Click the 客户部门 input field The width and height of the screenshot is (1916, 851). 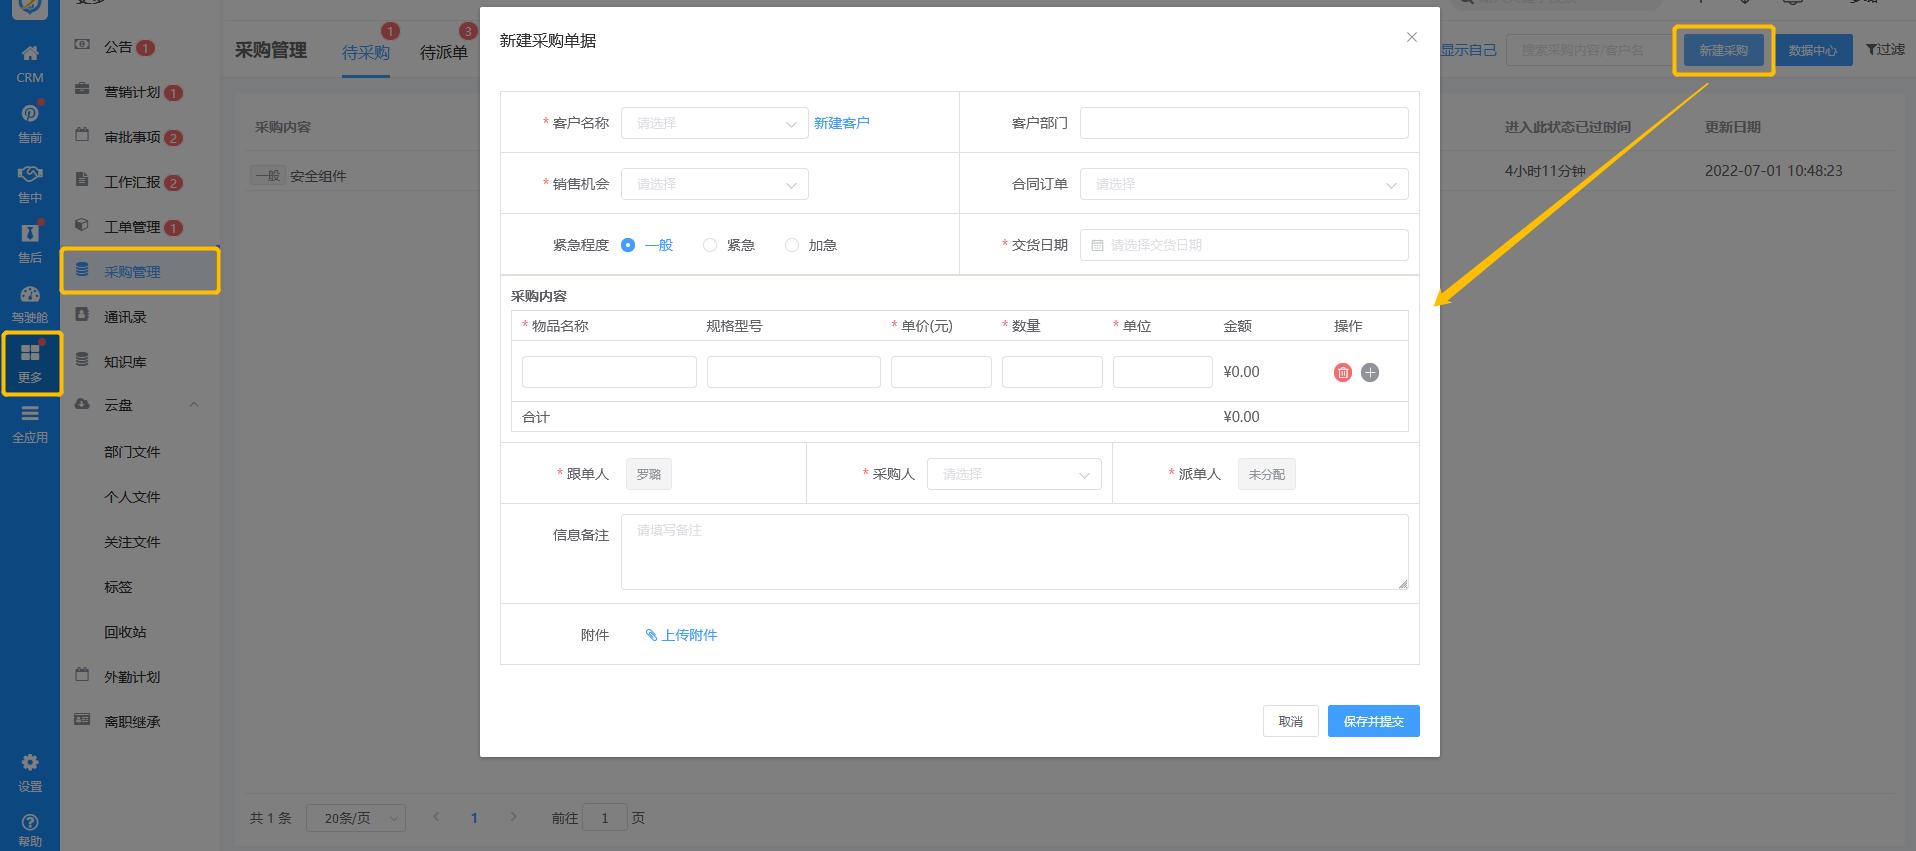click(1244, 123)
